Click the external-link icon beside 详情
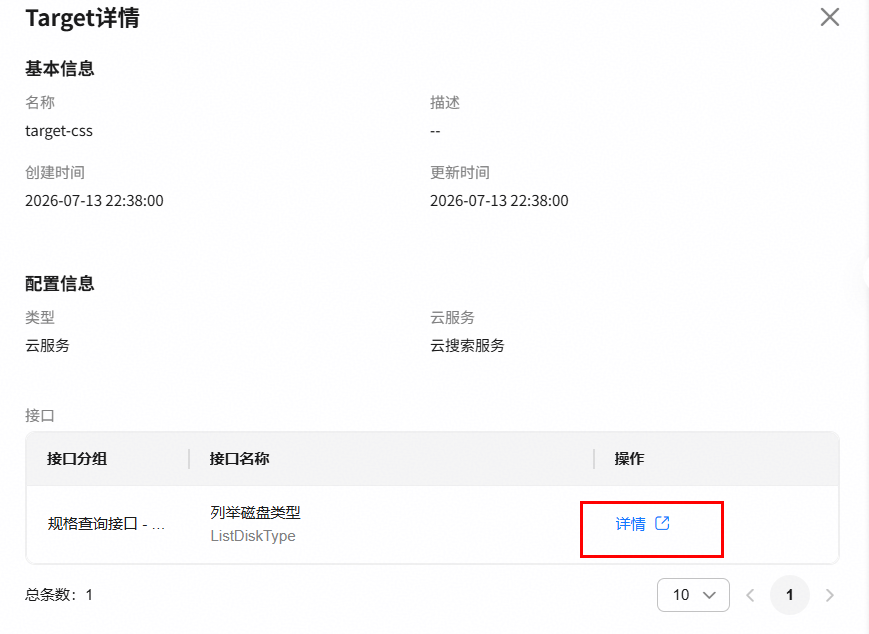The height and width of the screenshot is (634, 869). click(x=662, y=523)
